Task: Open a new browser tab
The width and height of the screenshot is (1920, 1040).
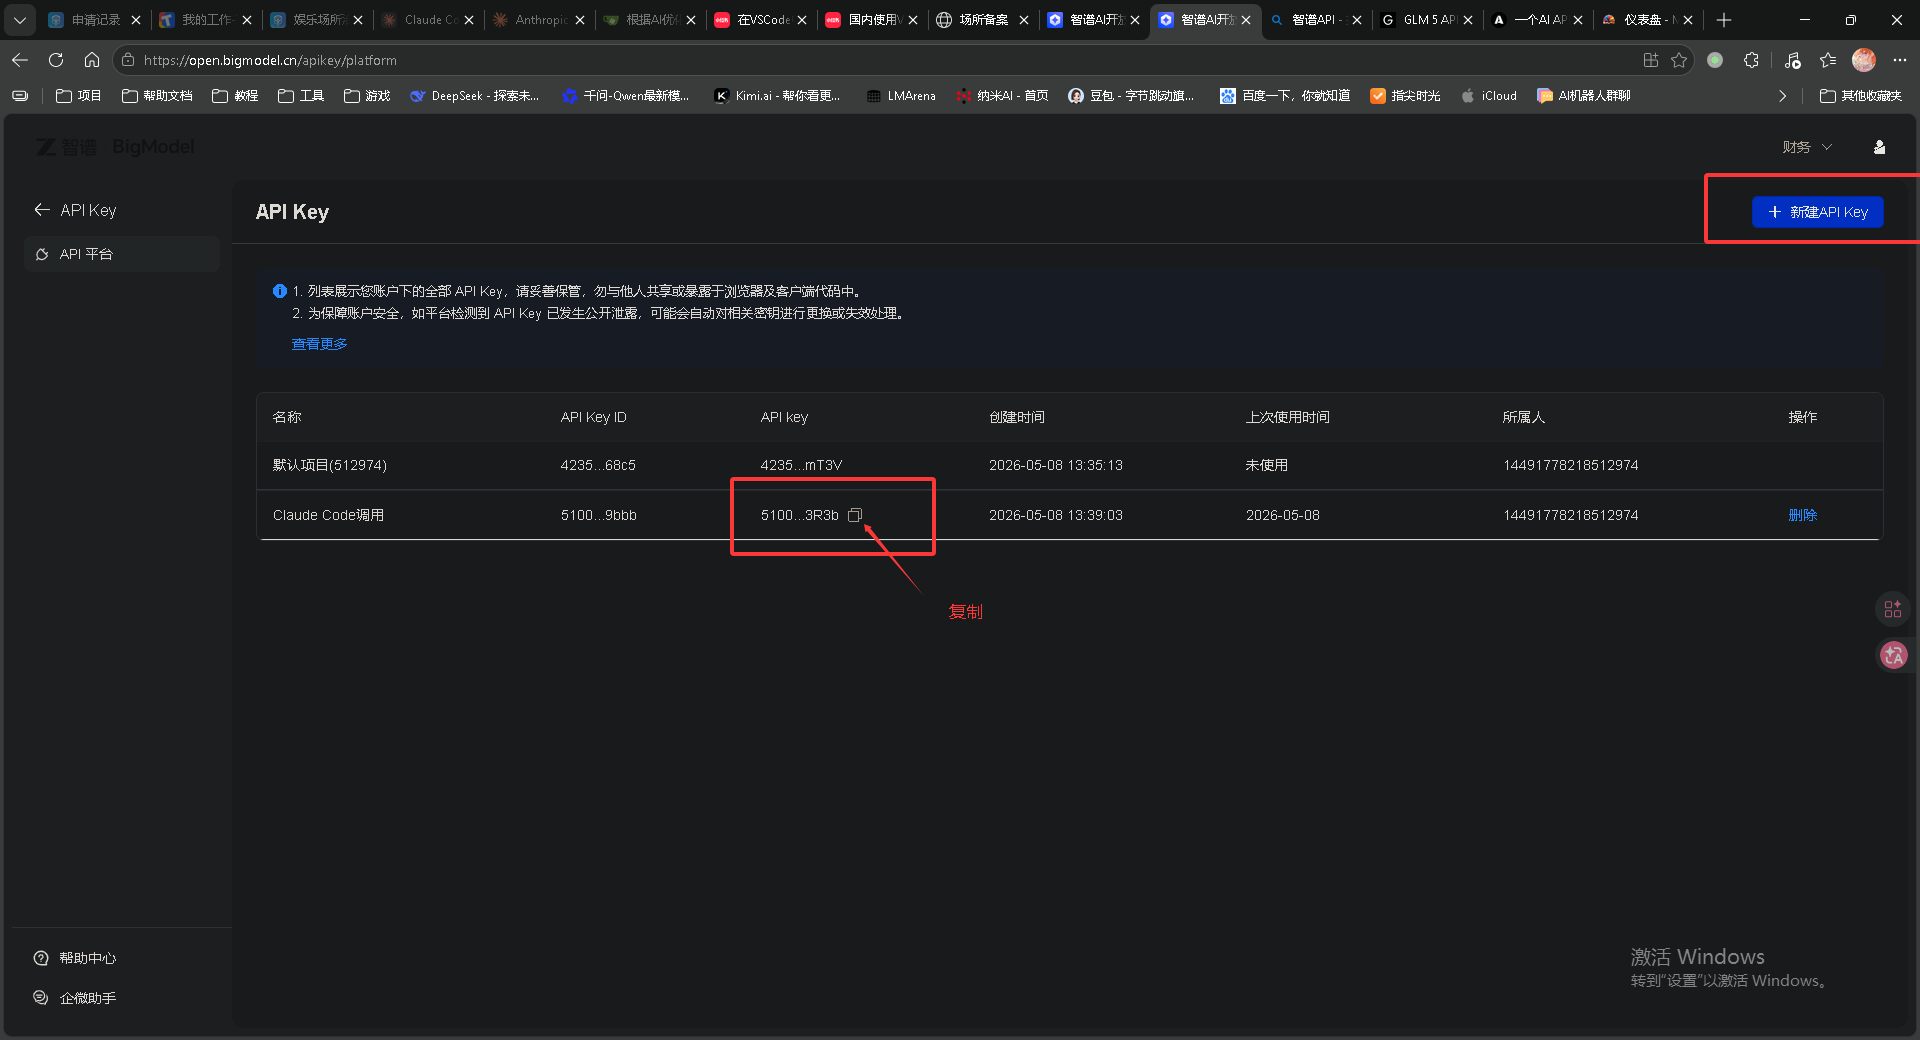Action: [1724, 20]
